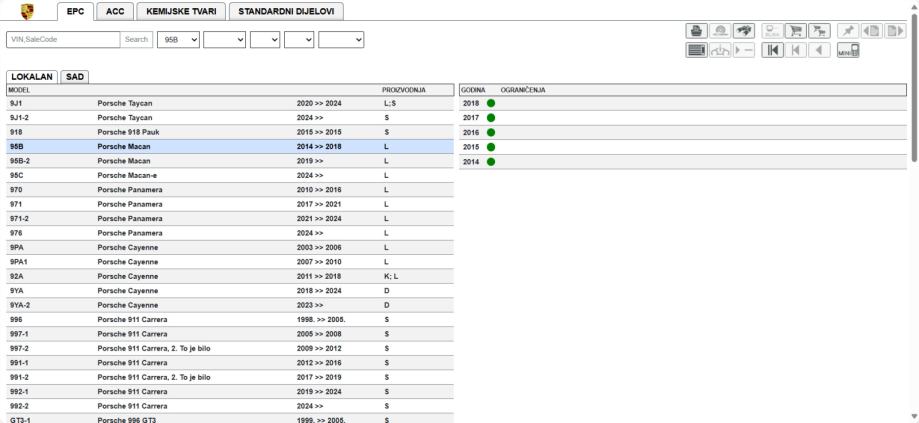This screenshot has height=423, width=919.
Task: Select the 95B Porsche Macan row
Action: 230,146
